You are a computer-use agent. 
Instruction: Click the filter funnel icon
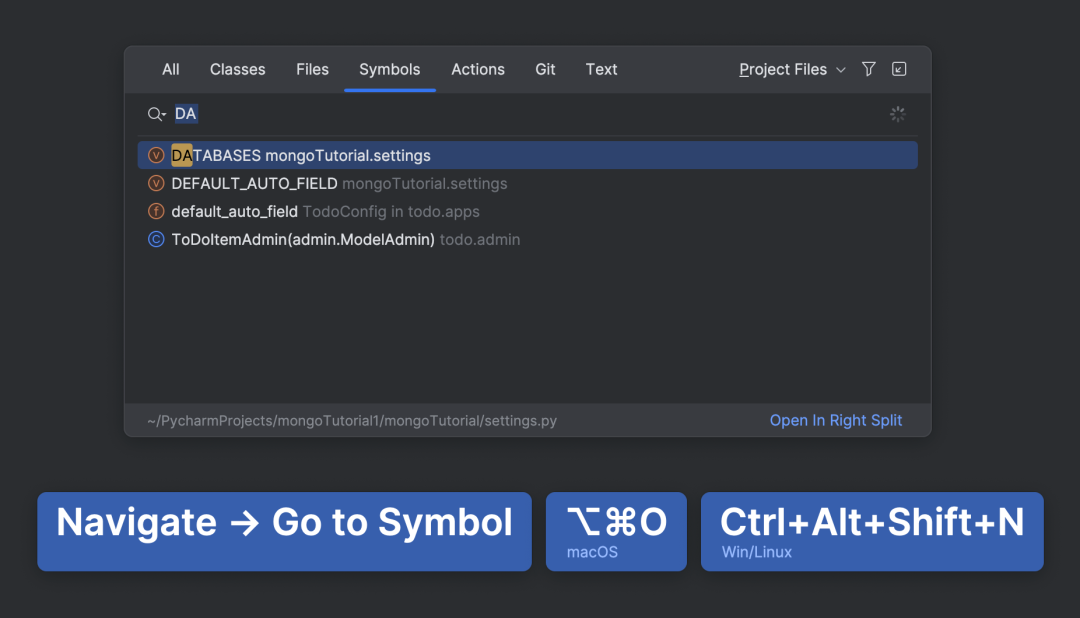coord(869,69)
